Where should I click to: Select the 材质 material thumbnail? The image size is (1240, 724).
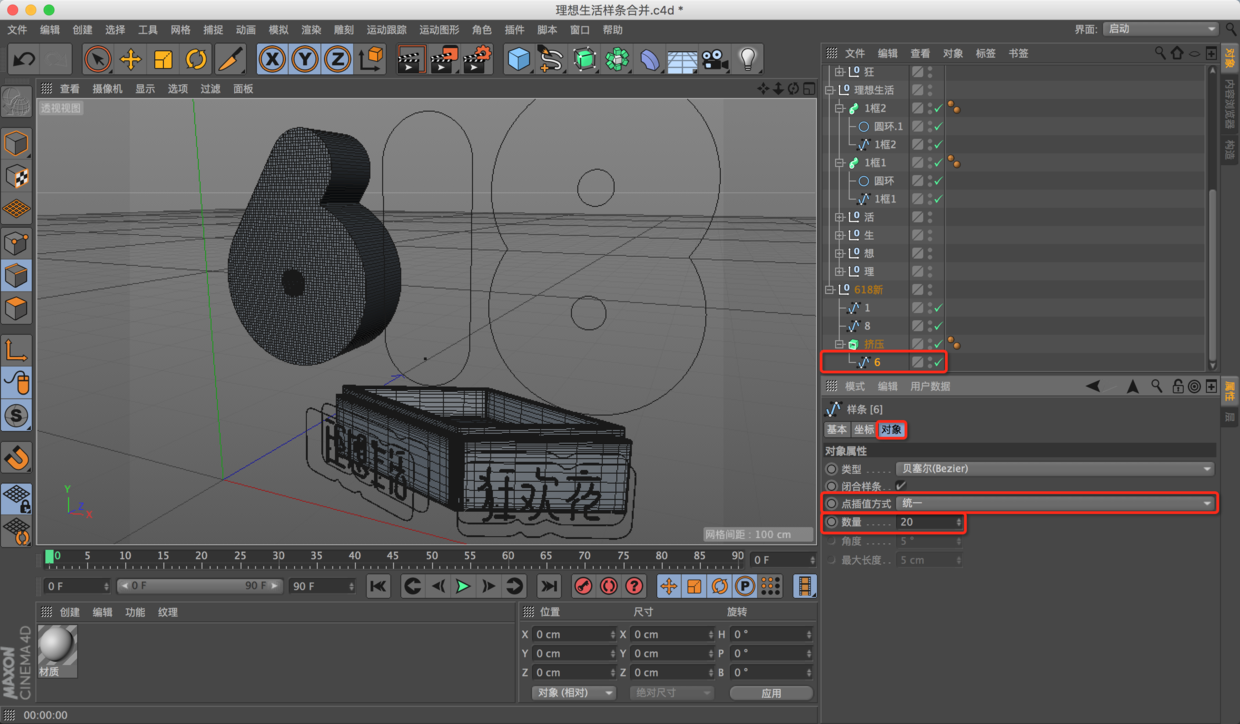[x=56, y=645]
